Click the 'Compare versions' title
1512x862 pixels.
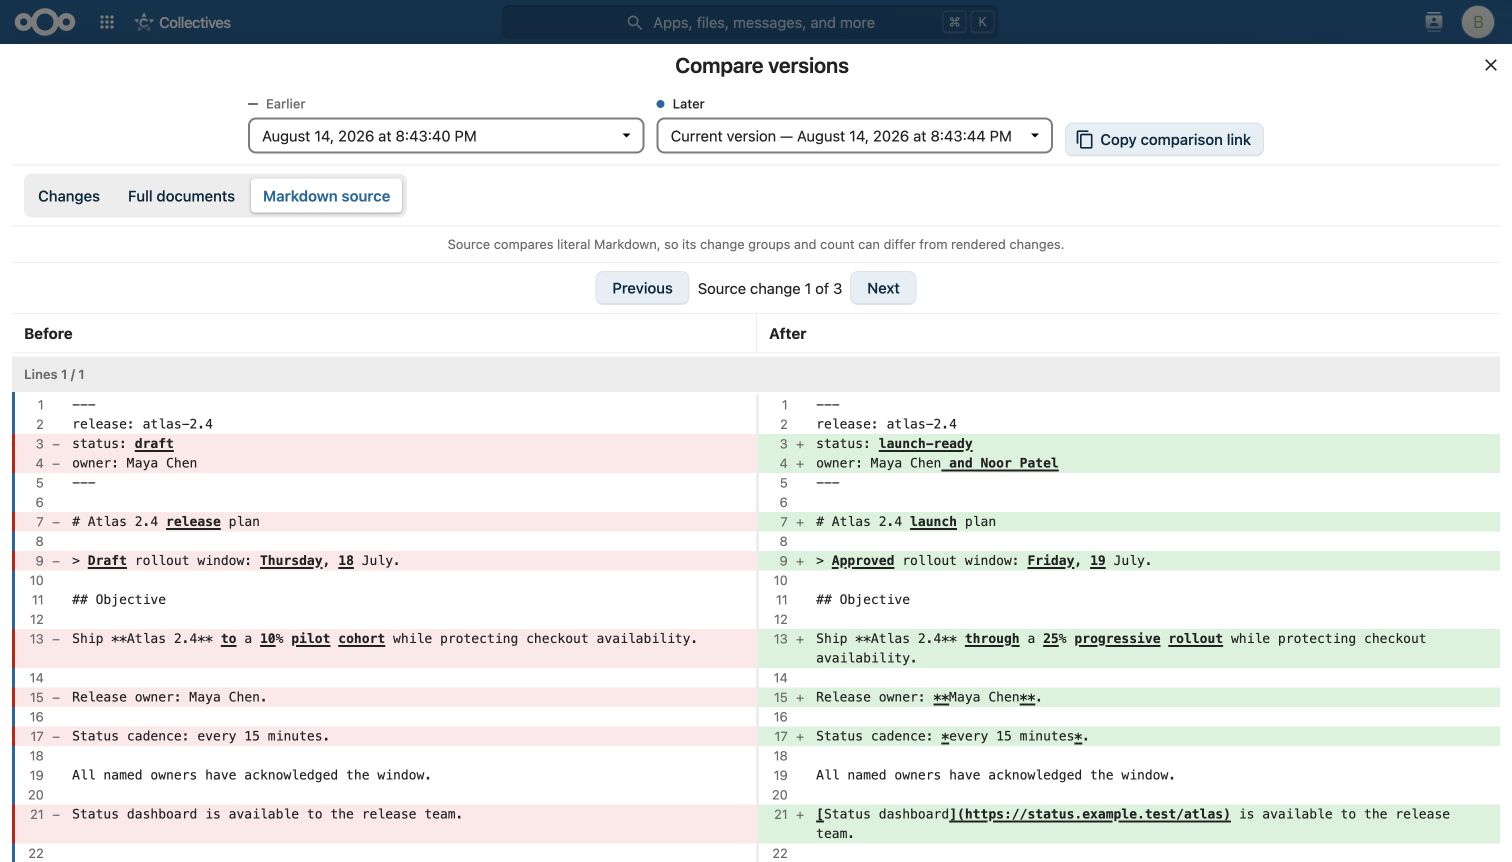tap(762, 66)
